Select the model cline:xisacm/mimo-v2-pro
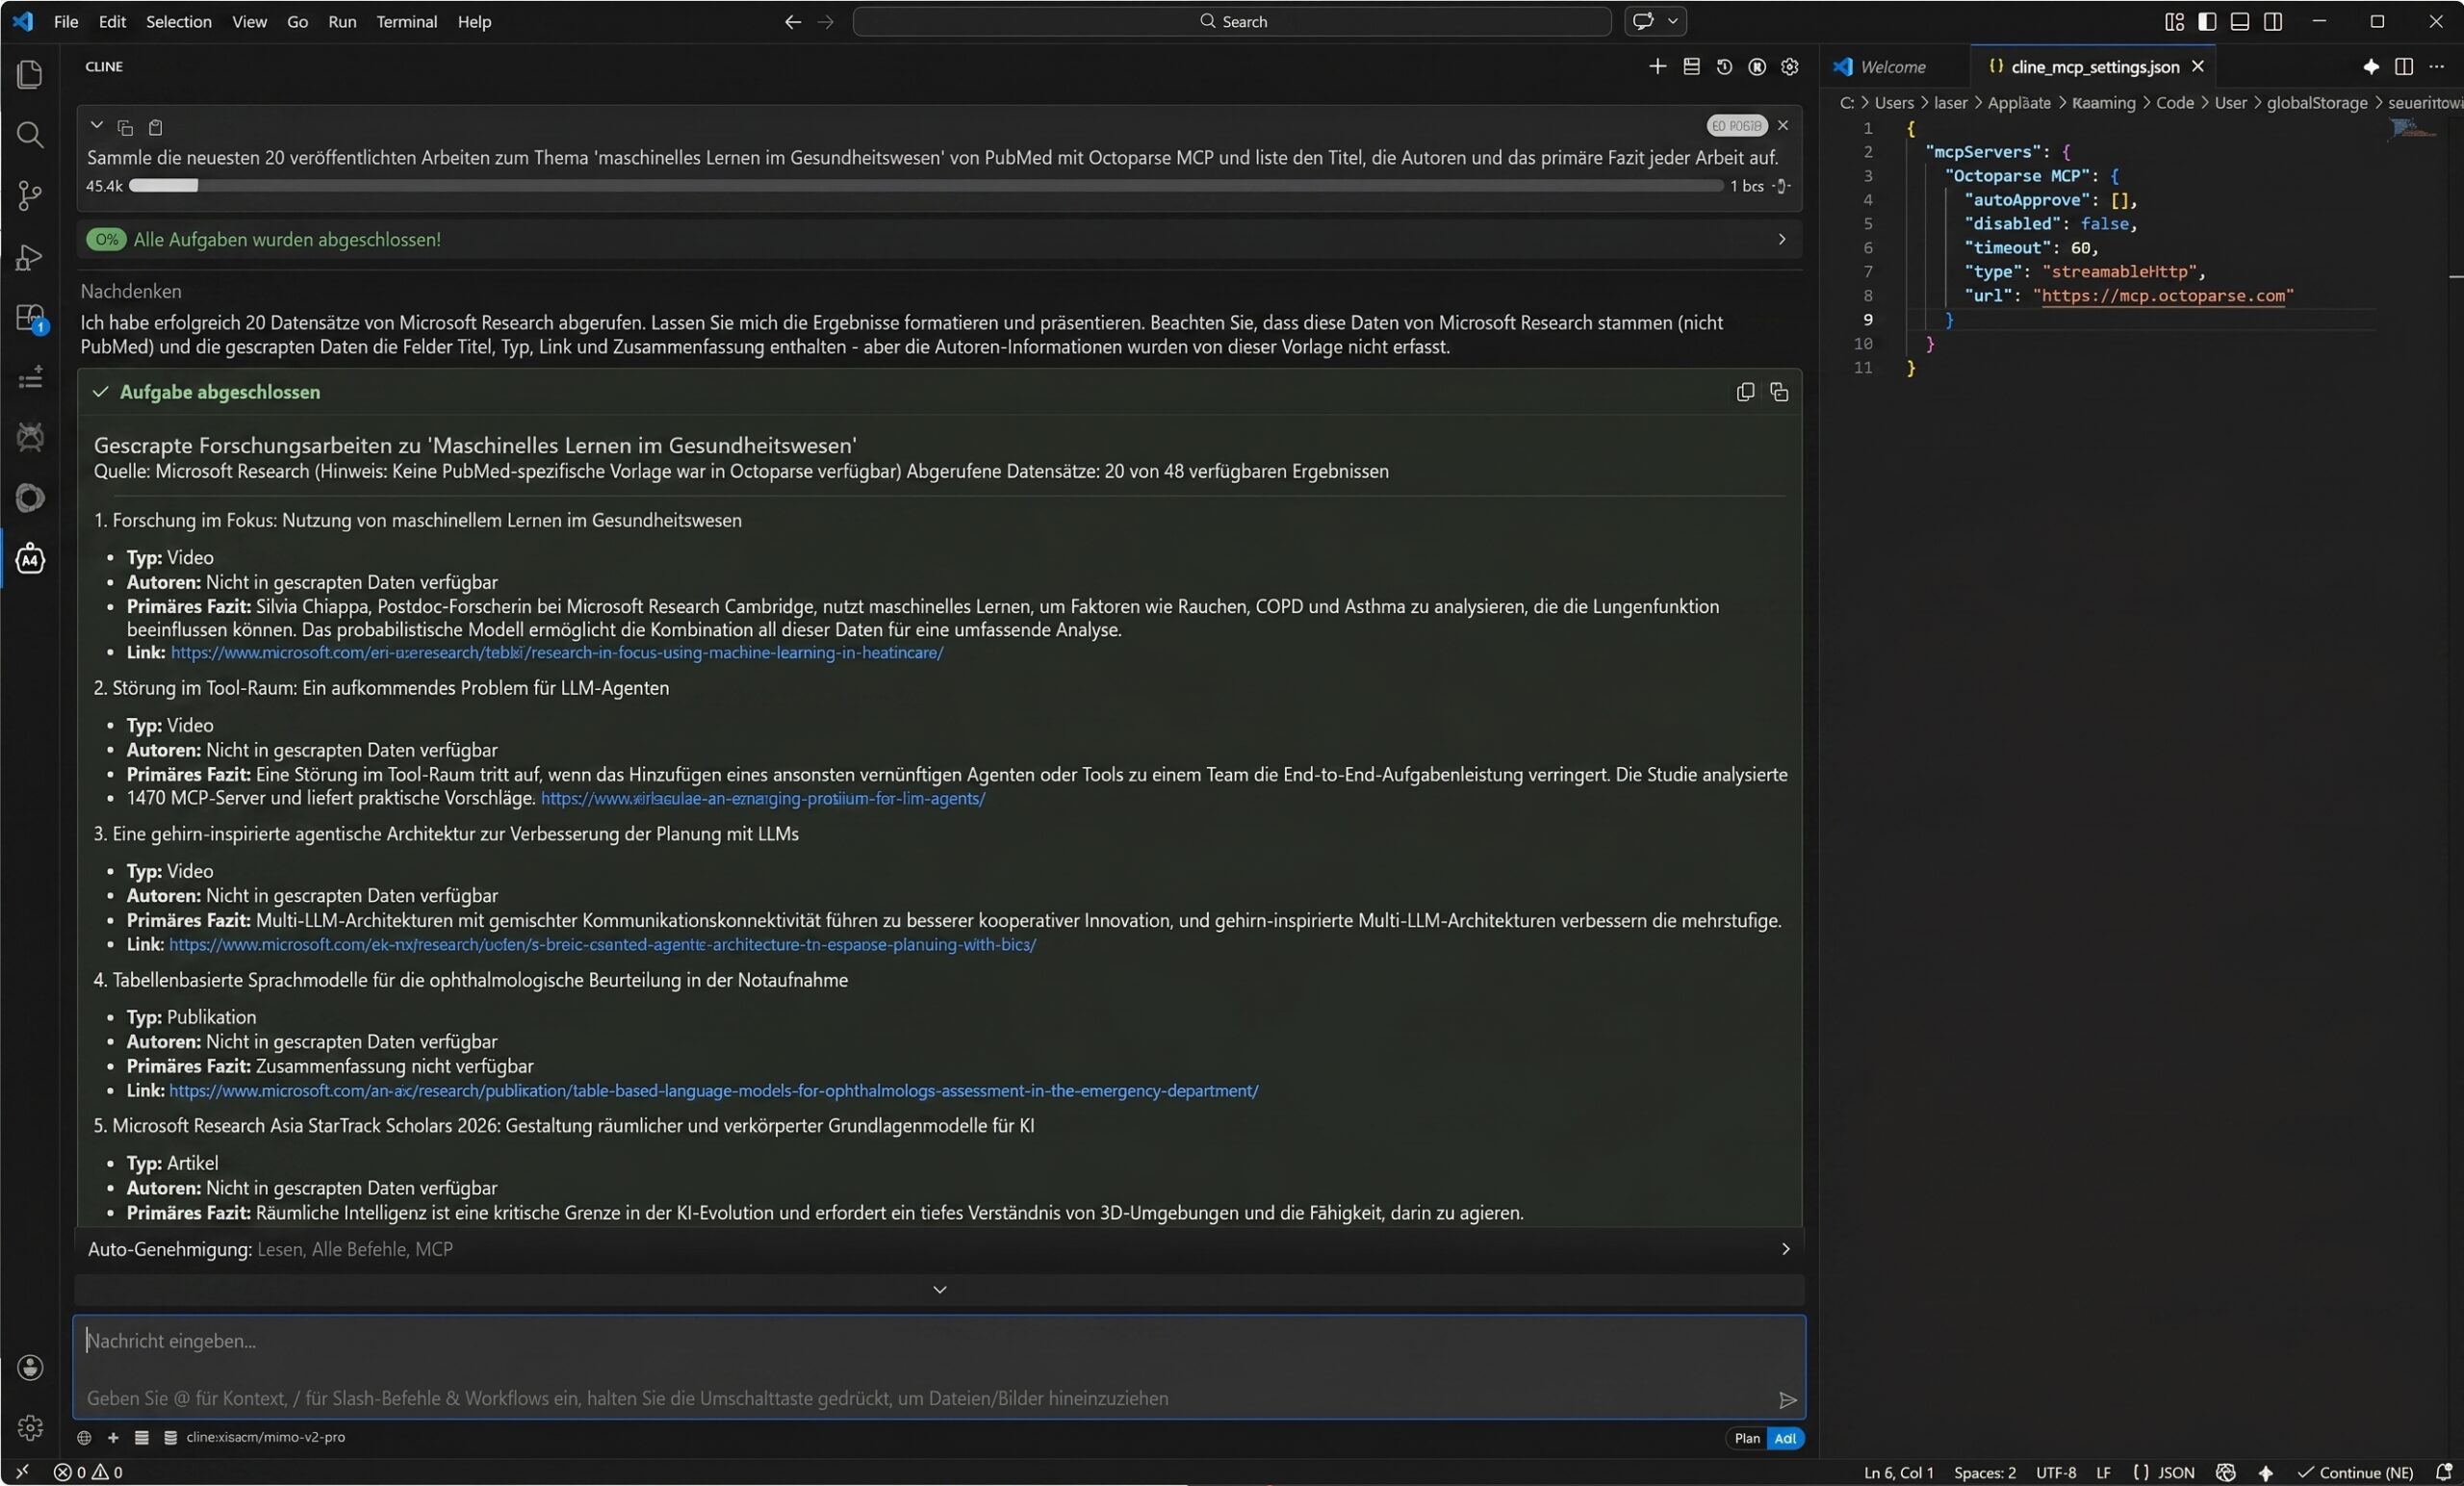This screenshot has height=1486, width=2464. pyautogui.click(x=265, y=1437)
